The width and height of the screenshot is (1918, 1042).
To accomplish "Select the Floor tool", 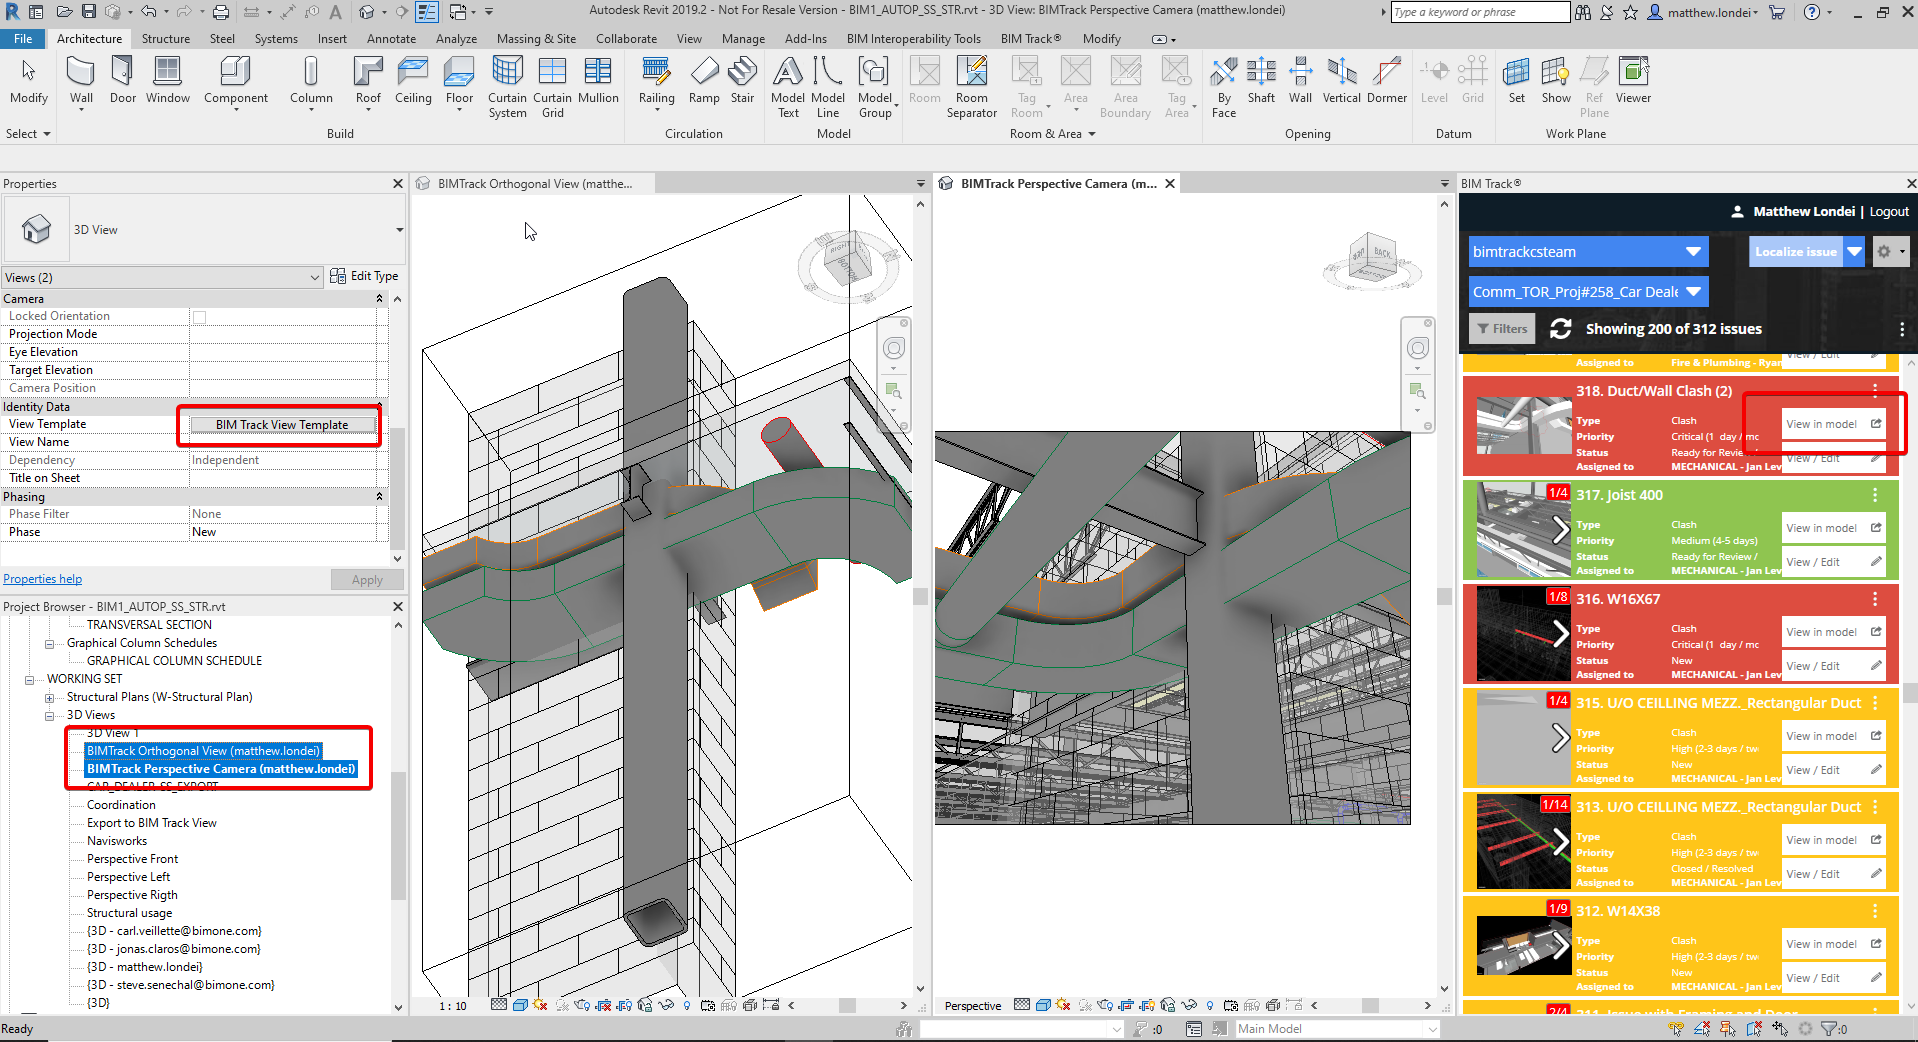I will point(459,80).
